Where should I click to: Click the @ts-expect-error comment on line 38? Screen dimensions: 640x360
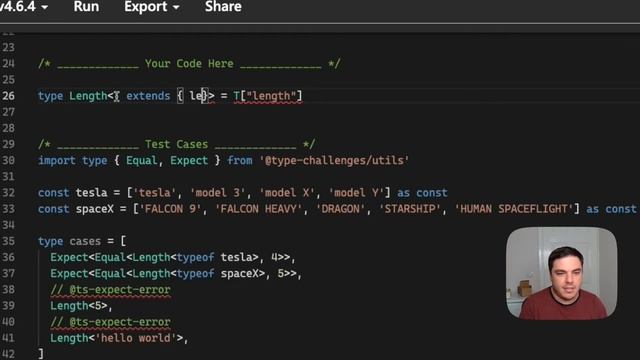[x=110, y=290]
